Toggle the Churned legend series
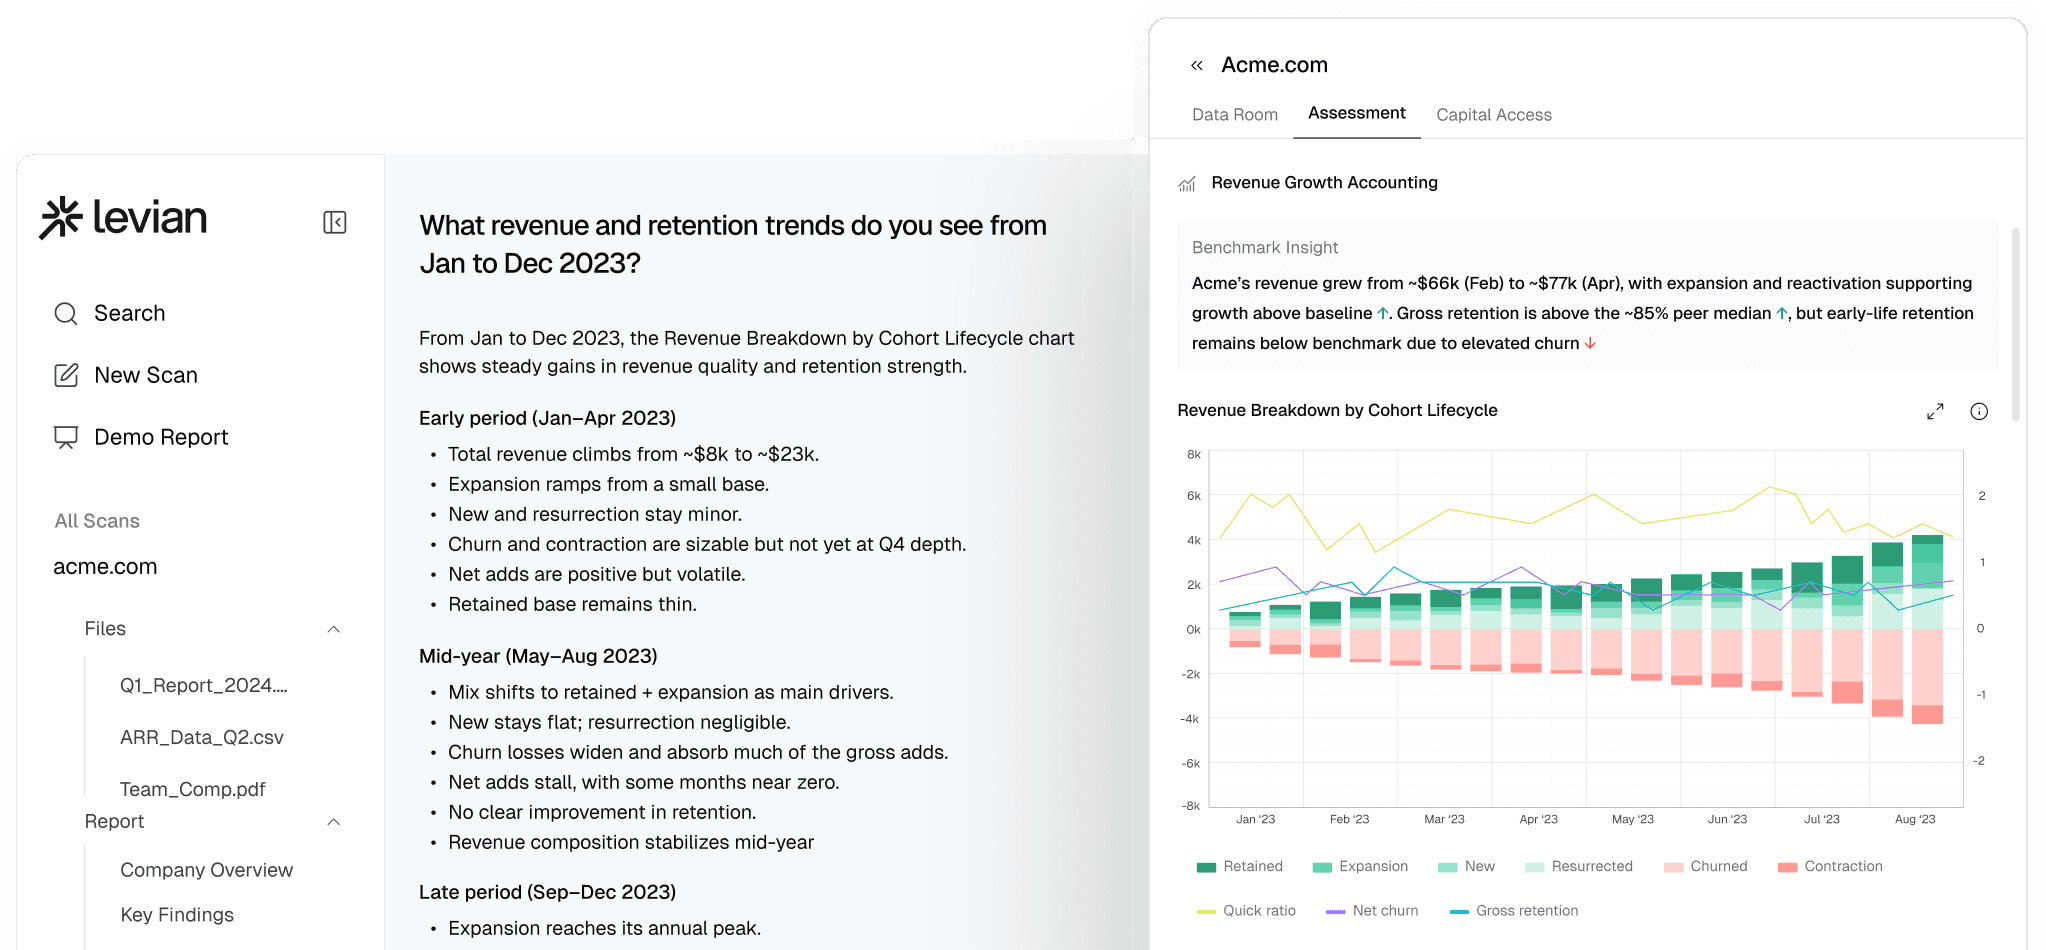 (x=1706, y=867)
